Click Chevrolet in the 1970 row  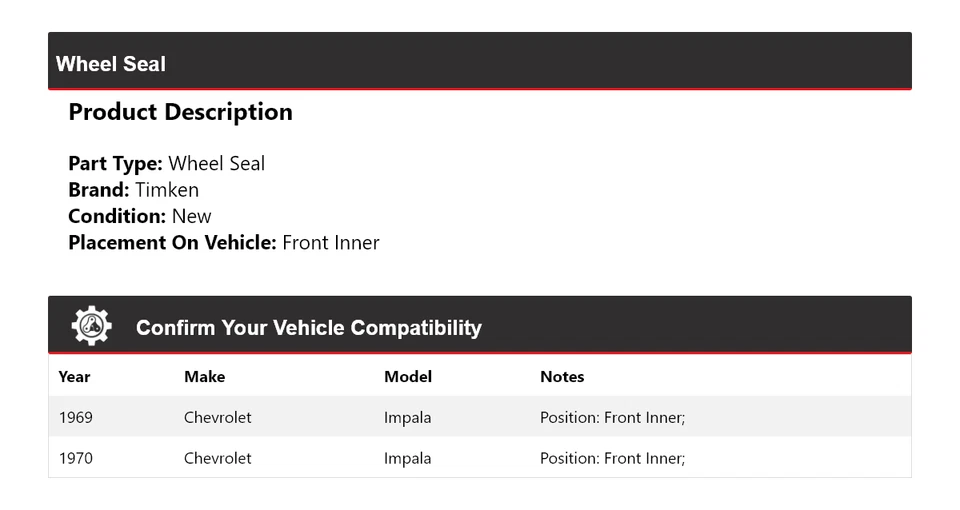coord(217,458)
